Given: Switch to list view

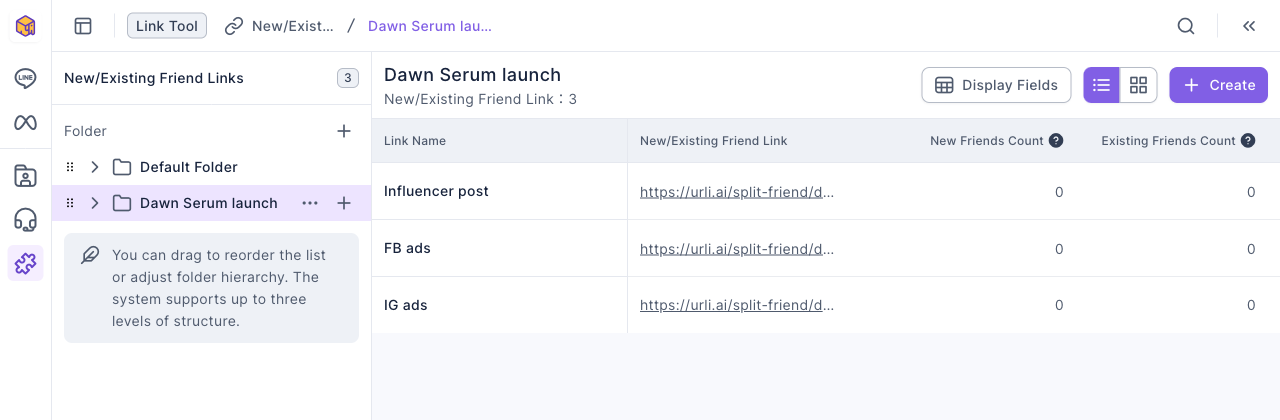Looking at the screenshot, I should coord(1102,85).
